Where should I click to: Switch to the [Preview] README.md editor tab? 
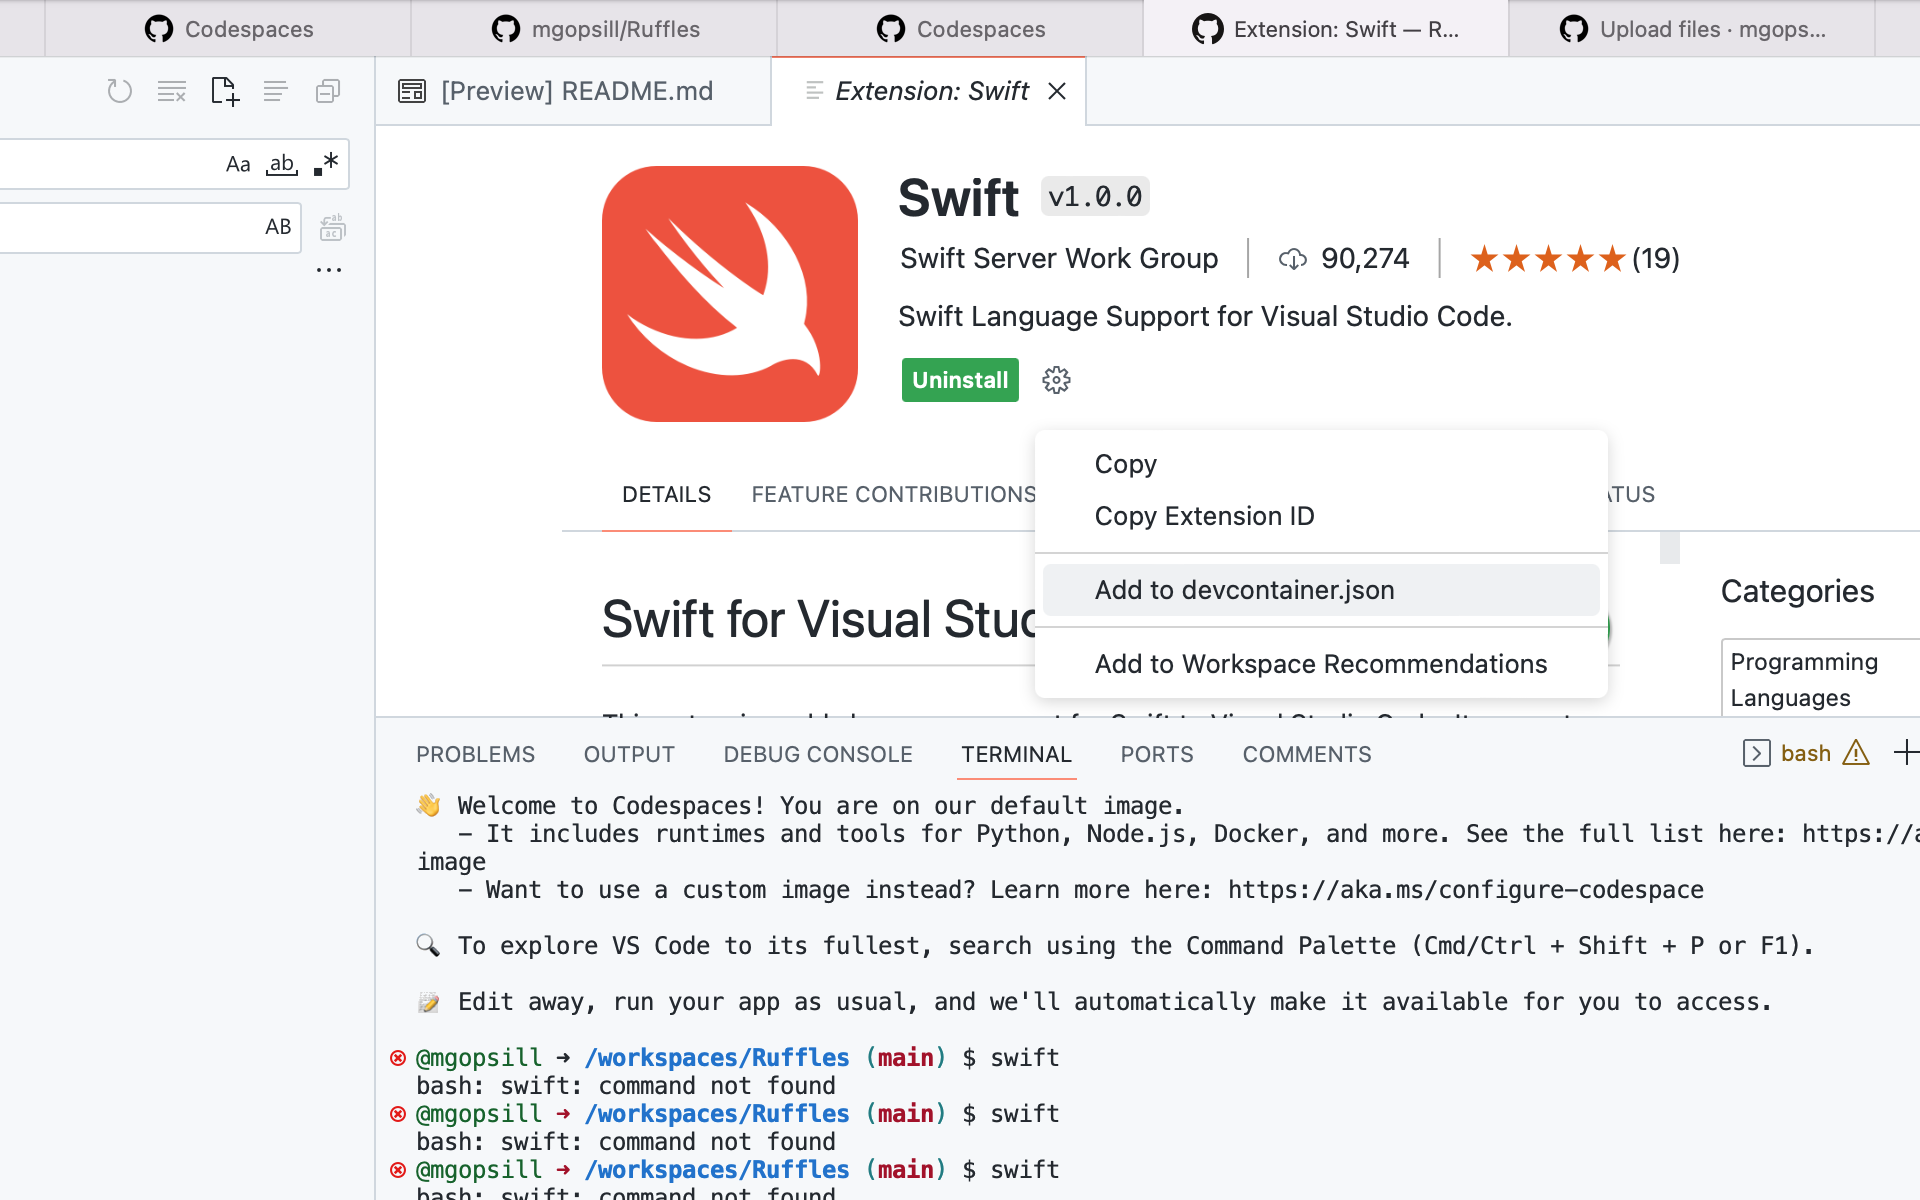pyautogui.click(x=573, y=91)
